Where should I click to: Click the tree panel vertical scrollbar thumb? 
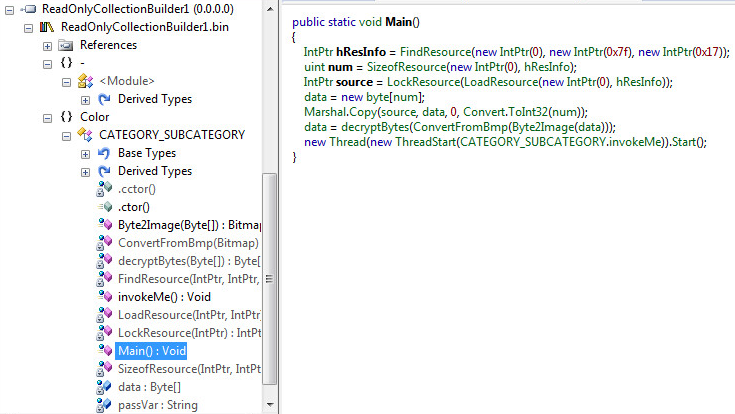[x=269, y=279]
